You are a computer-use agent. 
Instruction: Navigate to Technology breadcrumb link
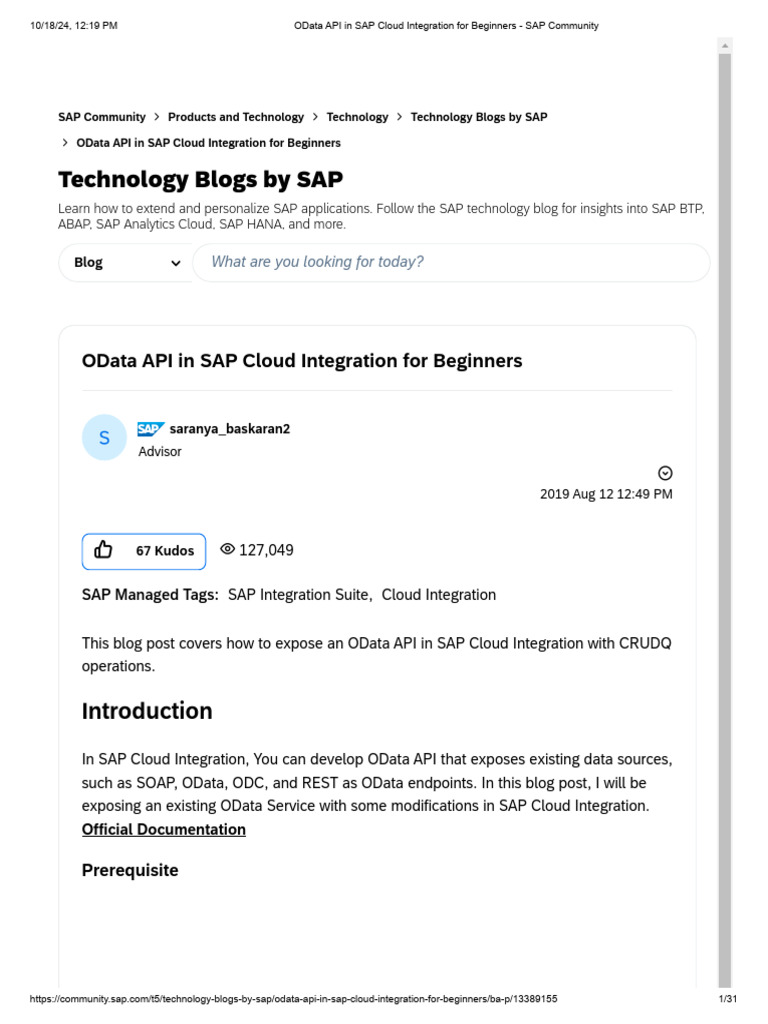[357, 117]
